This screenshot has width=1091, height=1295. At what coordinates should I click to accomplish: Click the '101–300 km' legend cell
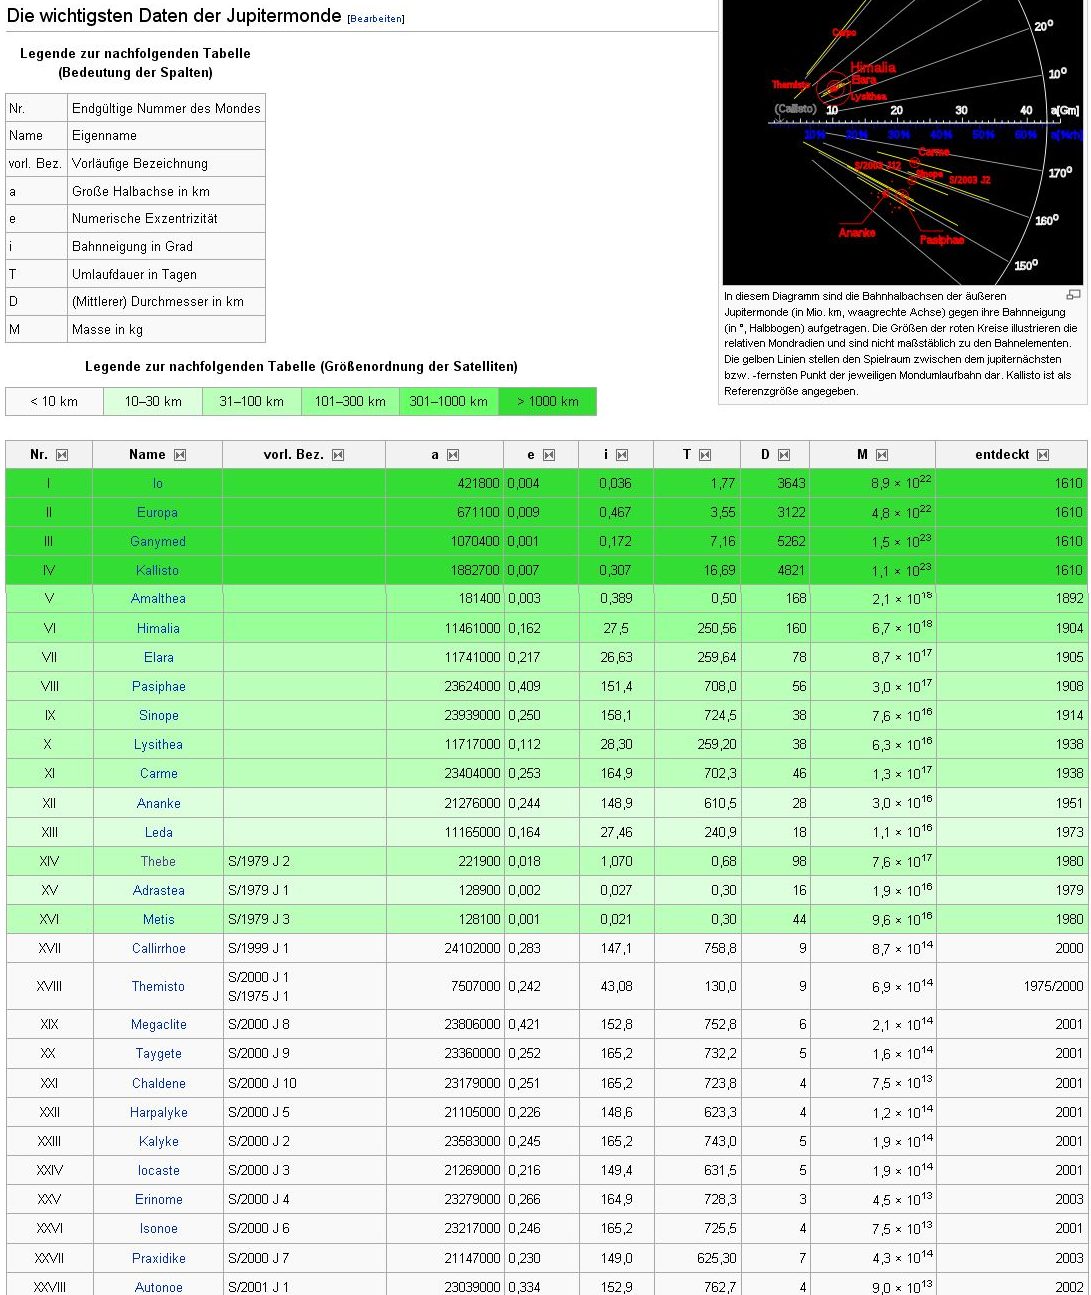click(350, 402)
